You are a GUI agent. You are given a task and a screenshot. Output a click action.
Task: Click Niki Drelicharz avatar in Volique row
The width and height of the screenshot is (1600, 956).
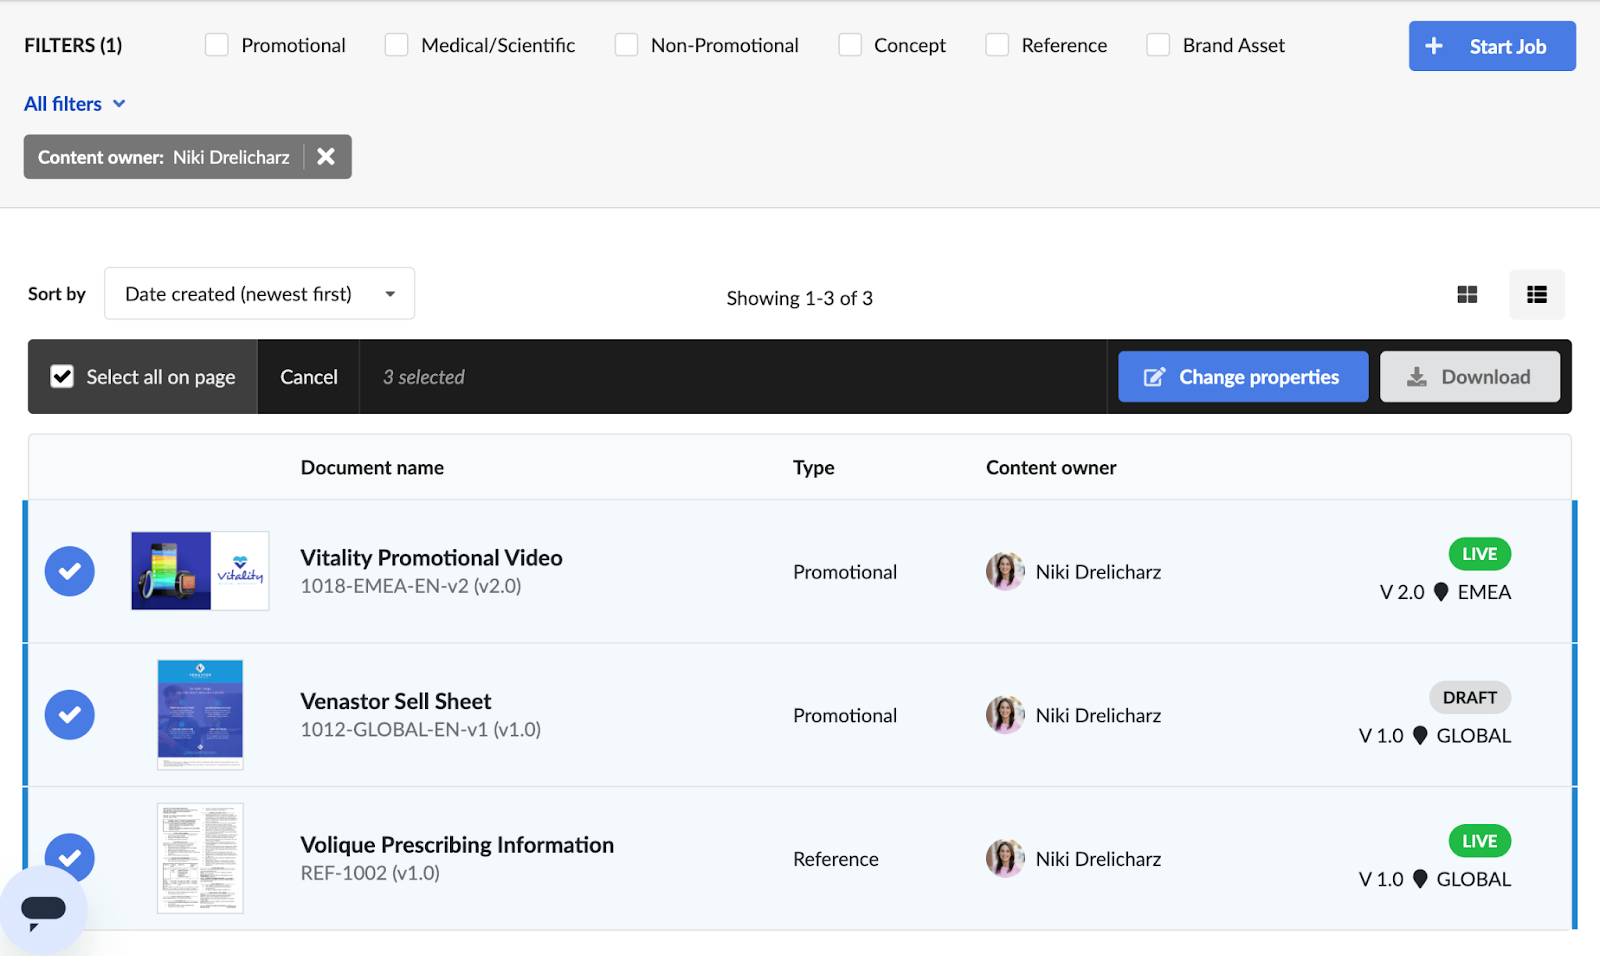point(1005,858)
